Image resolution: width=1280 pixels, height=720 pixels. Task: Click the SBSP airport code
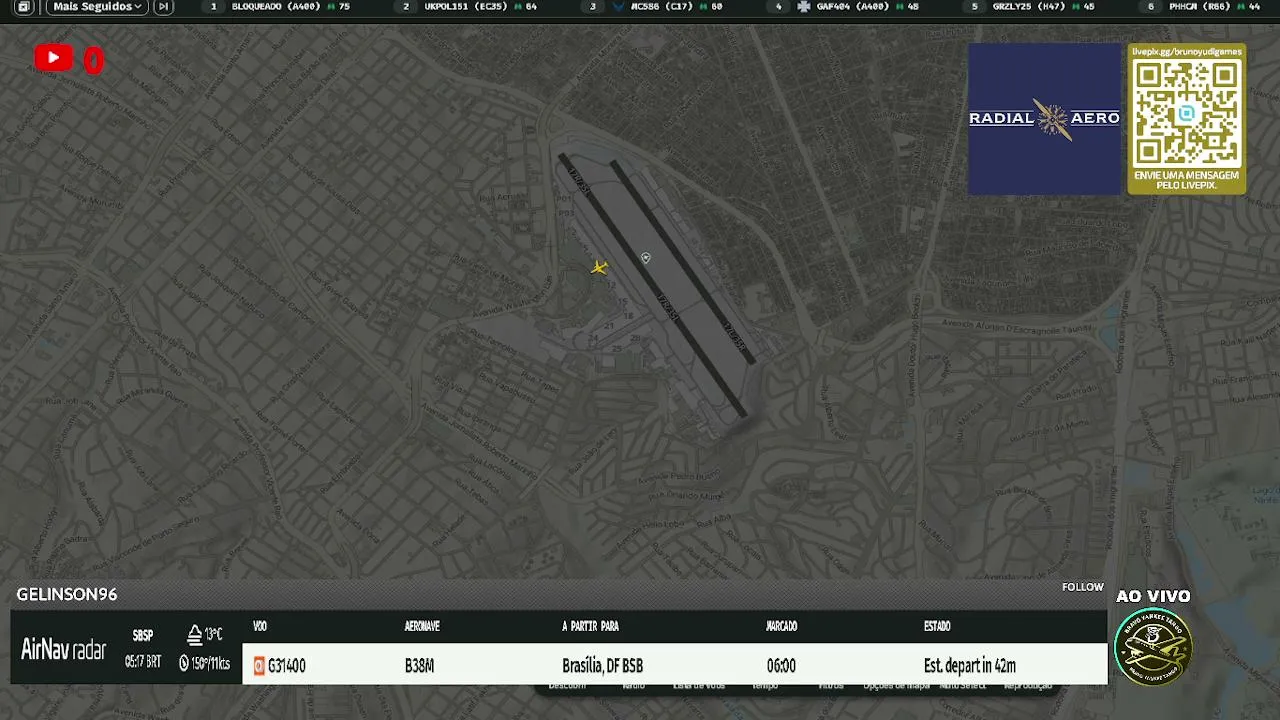(x=143, y=636)
